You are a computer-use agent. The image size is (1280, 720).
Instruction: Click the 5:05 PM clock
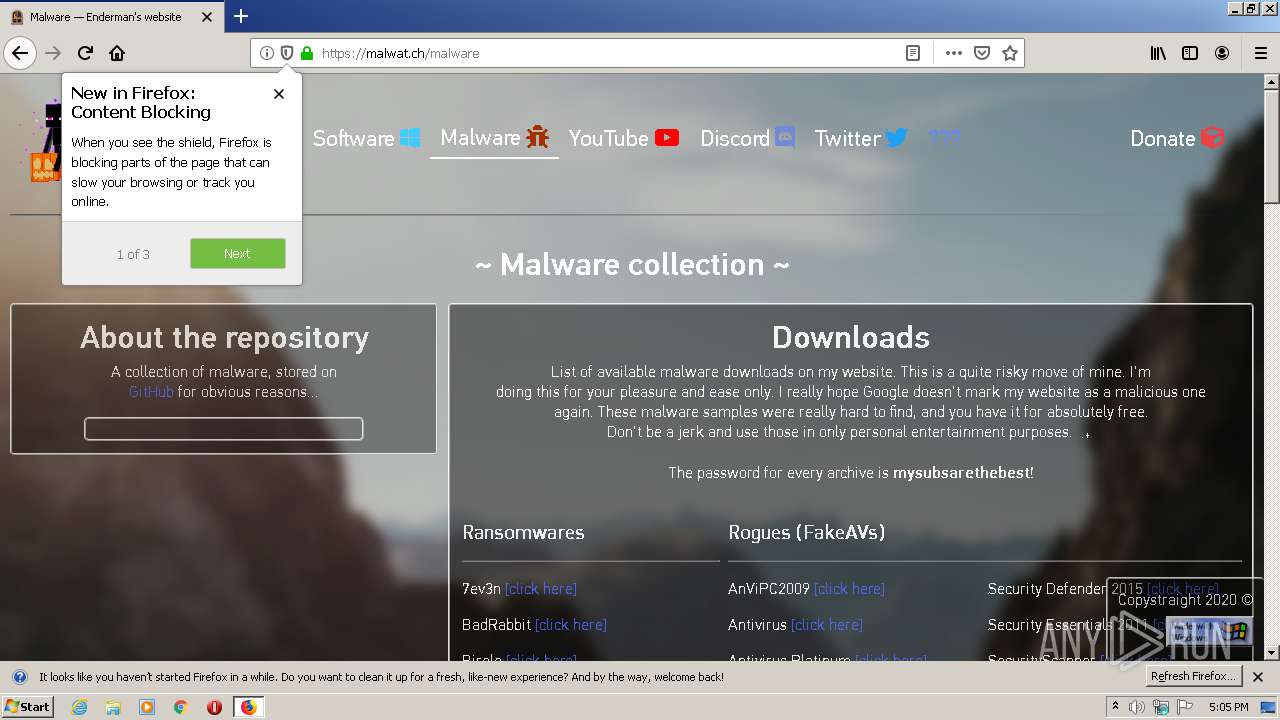[1229, 707]
